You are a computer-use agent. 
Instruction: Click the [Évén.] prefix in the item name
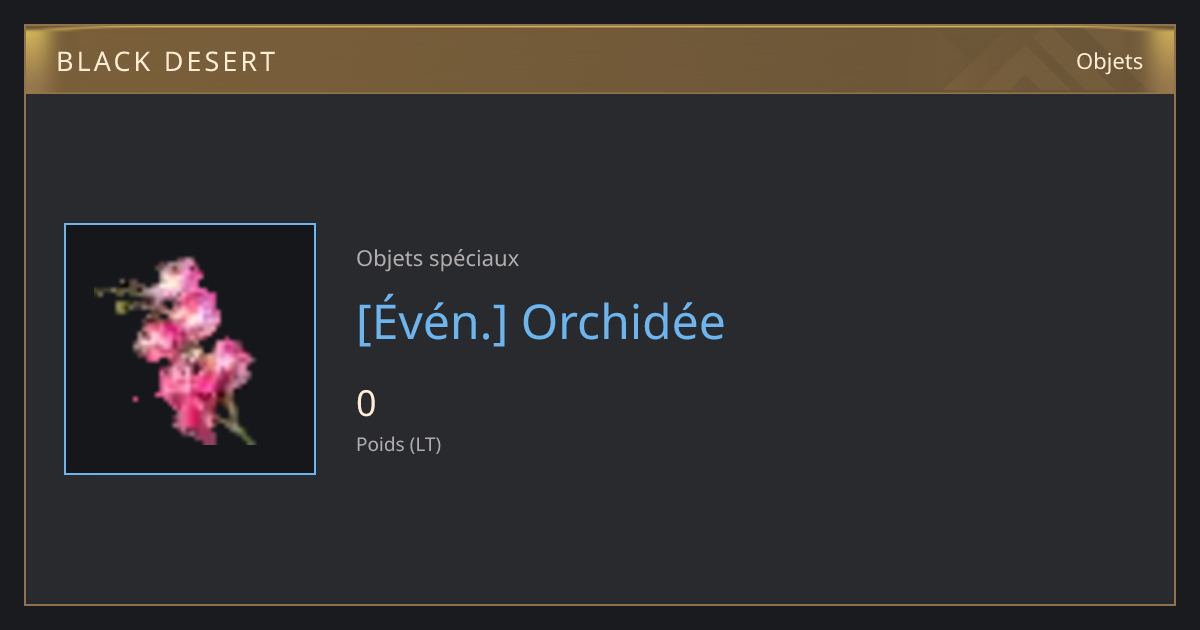[431, 322]
